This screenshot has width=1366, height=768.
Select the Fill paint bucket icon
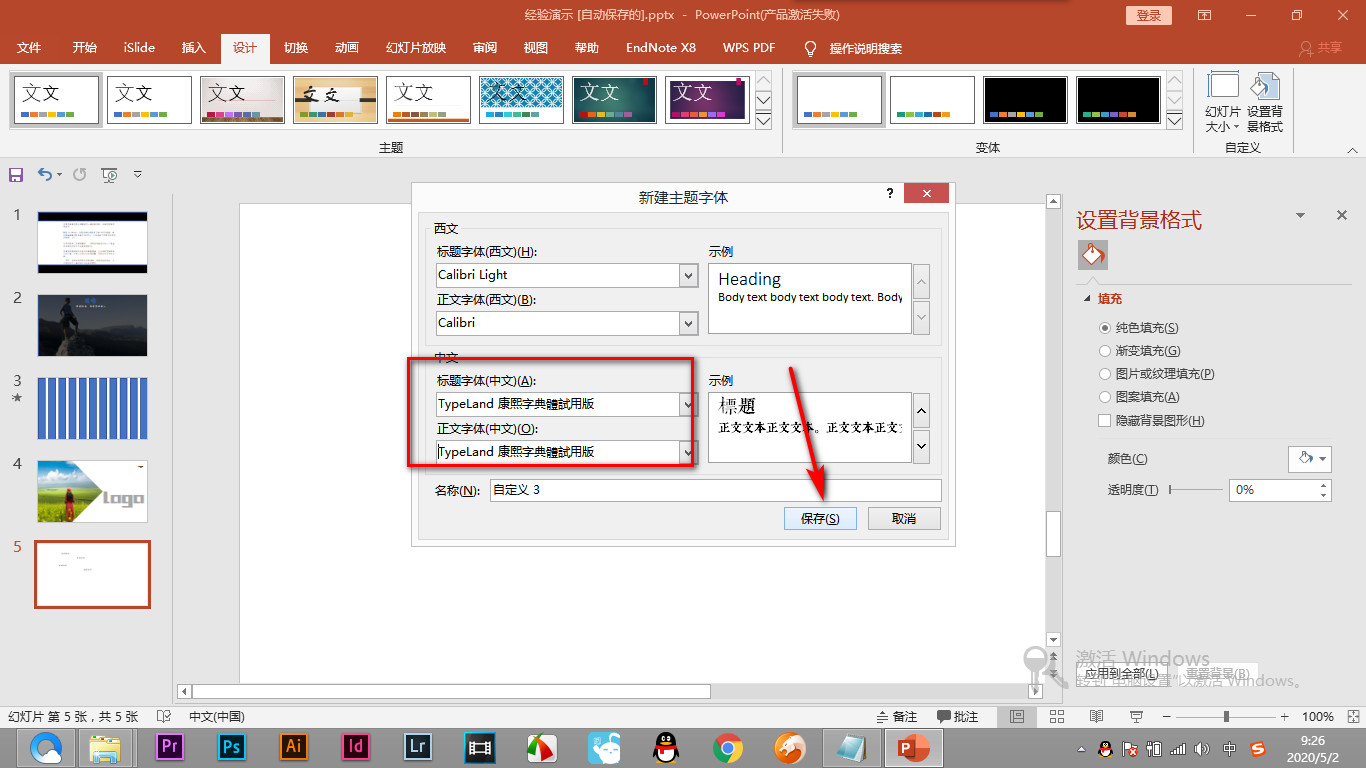pyautogui.click(x=1093, y=255)
